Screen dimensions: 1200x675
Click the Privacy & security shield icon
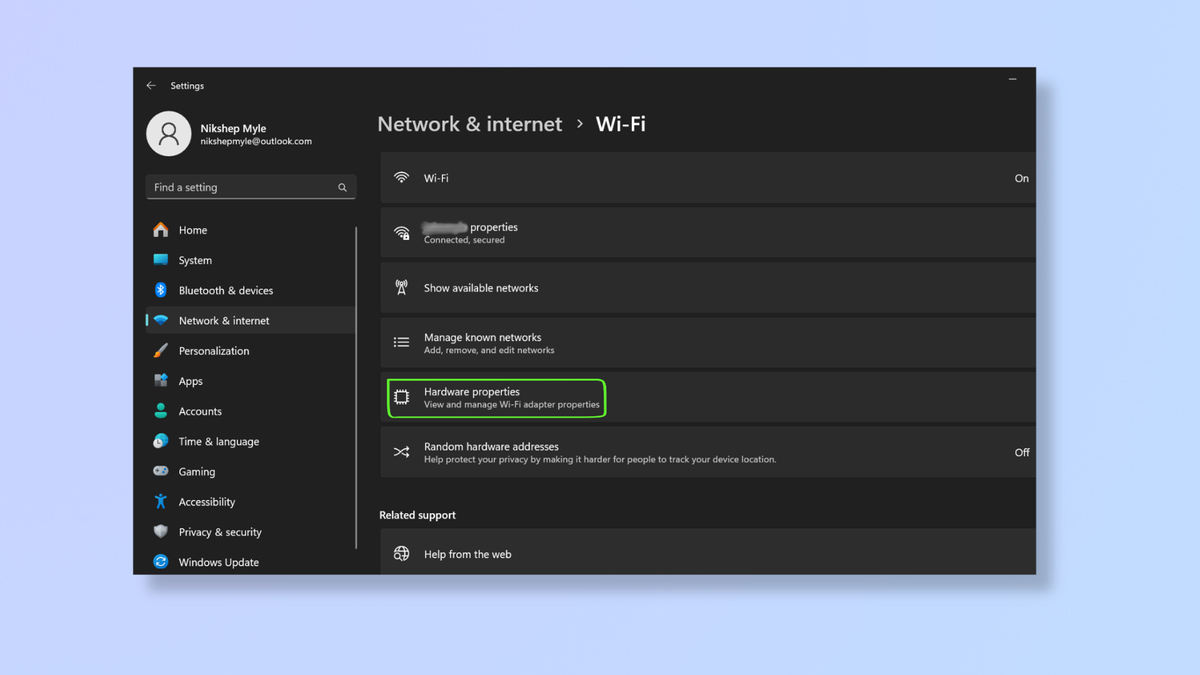coord(161,531)
